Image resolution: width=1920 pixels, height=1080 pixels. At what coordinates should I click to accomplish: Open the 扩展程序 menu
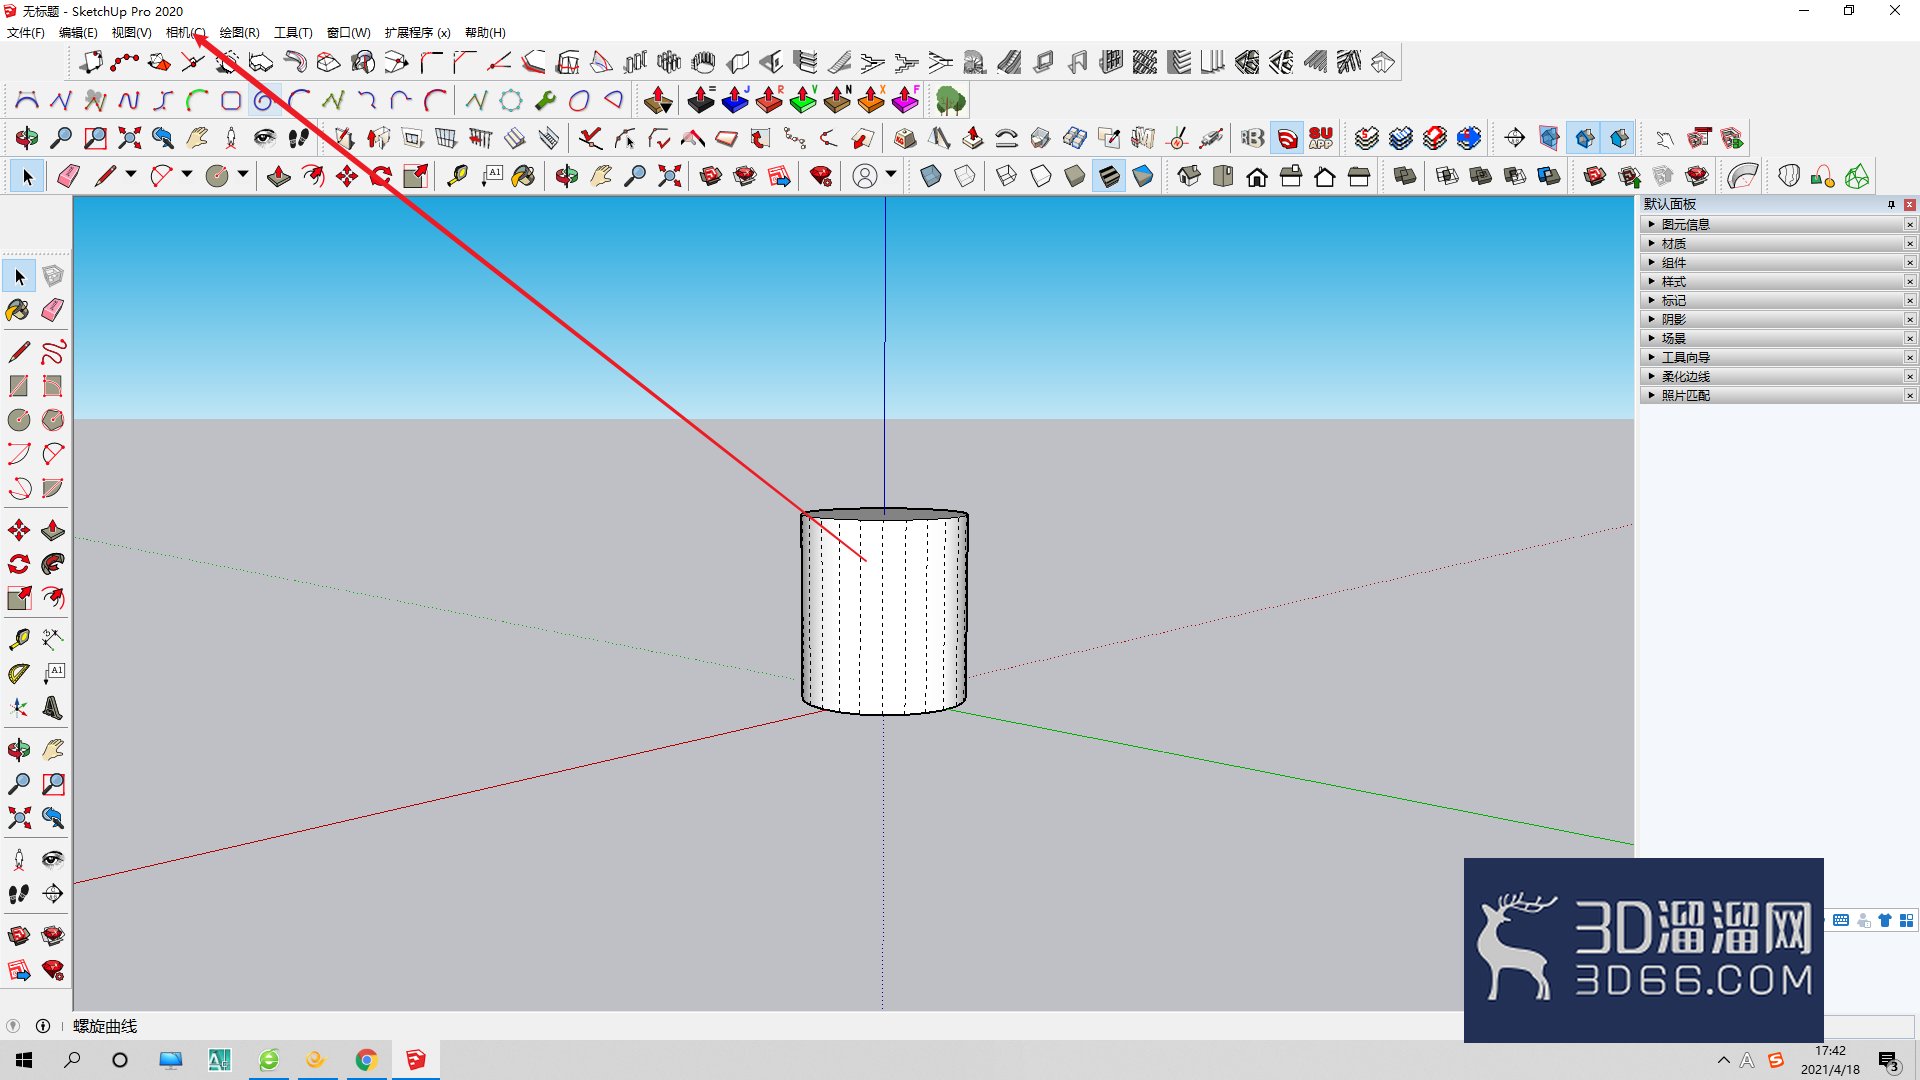tap(417, 33)
